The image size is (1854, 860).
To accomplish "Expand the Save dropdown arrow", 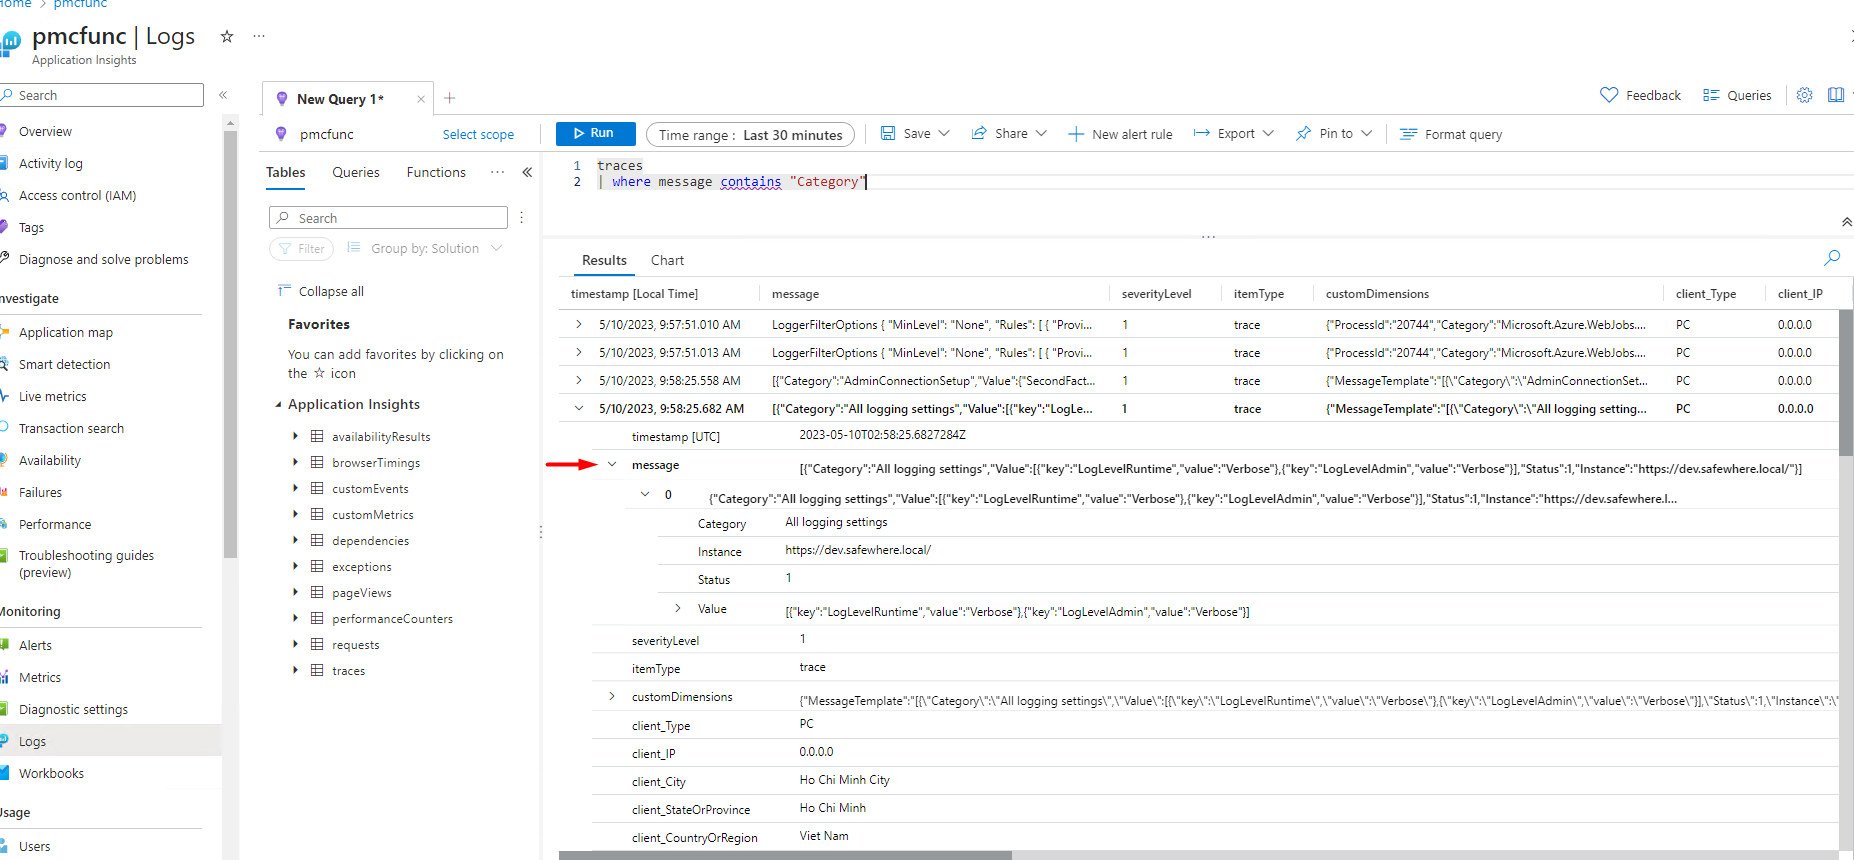I will pyautogui.click(x=944, y=133).
